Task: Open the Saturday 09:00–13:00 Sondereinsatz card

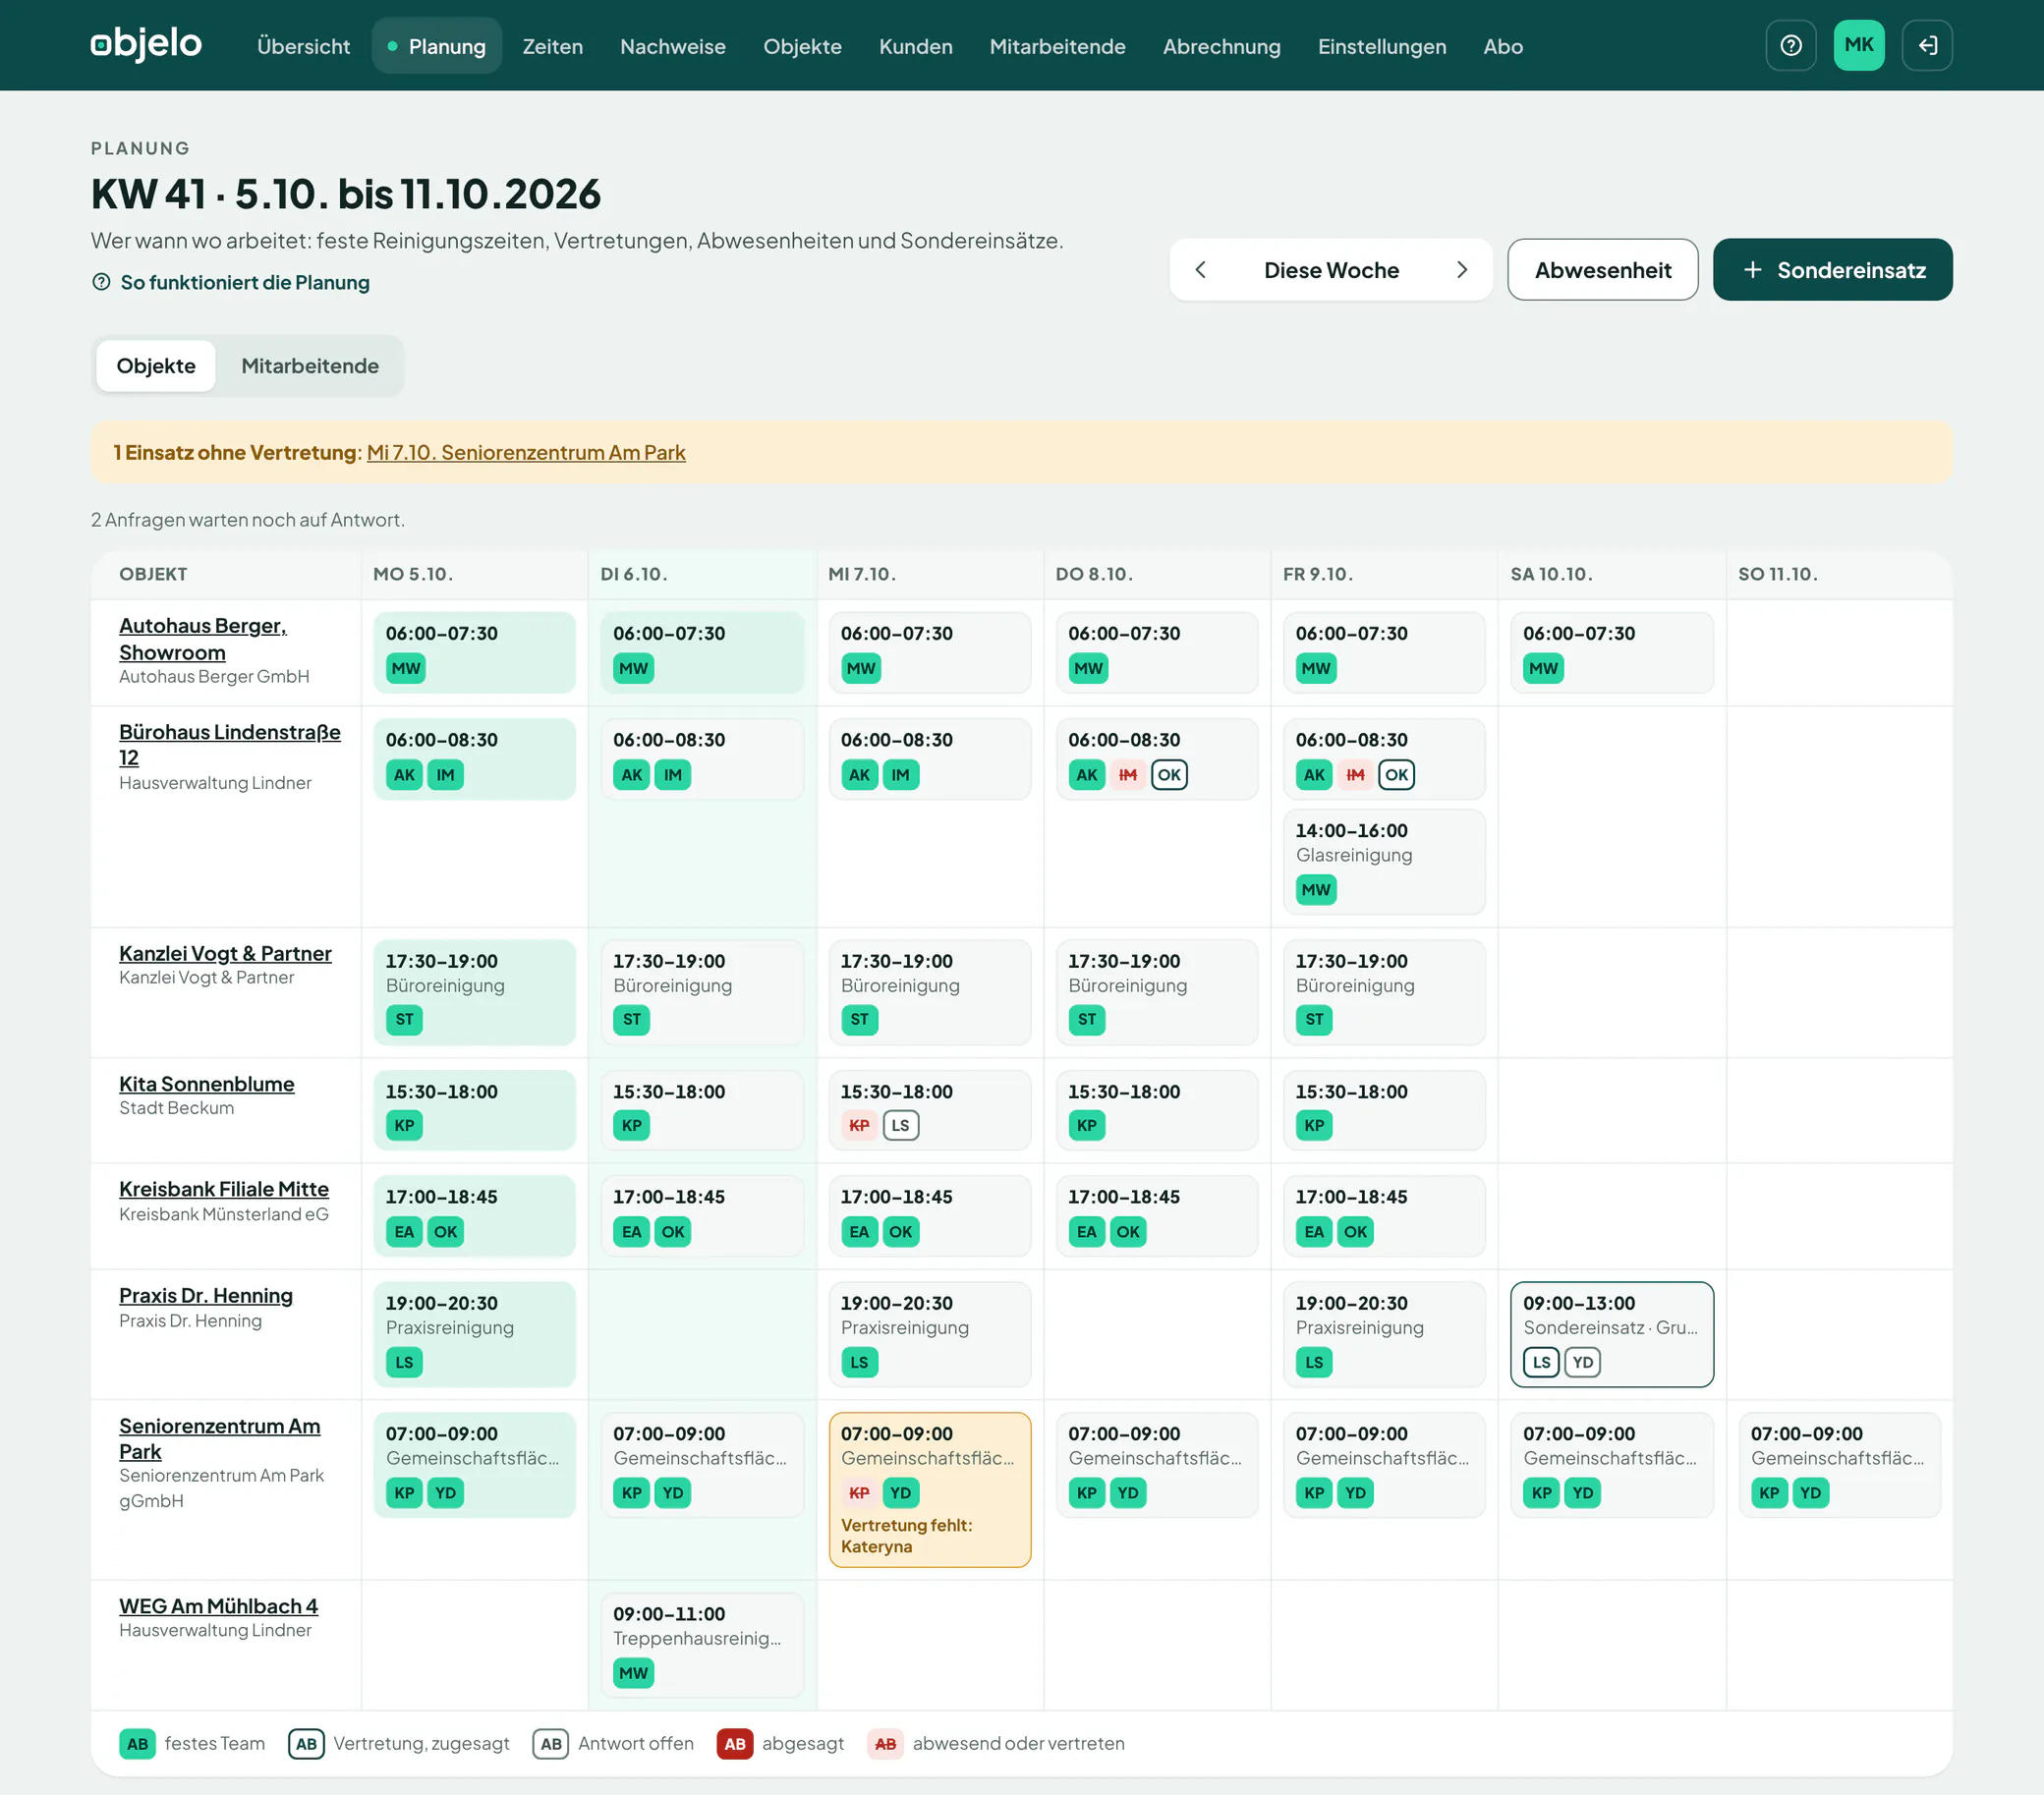Action: tap(1611, 1334)
